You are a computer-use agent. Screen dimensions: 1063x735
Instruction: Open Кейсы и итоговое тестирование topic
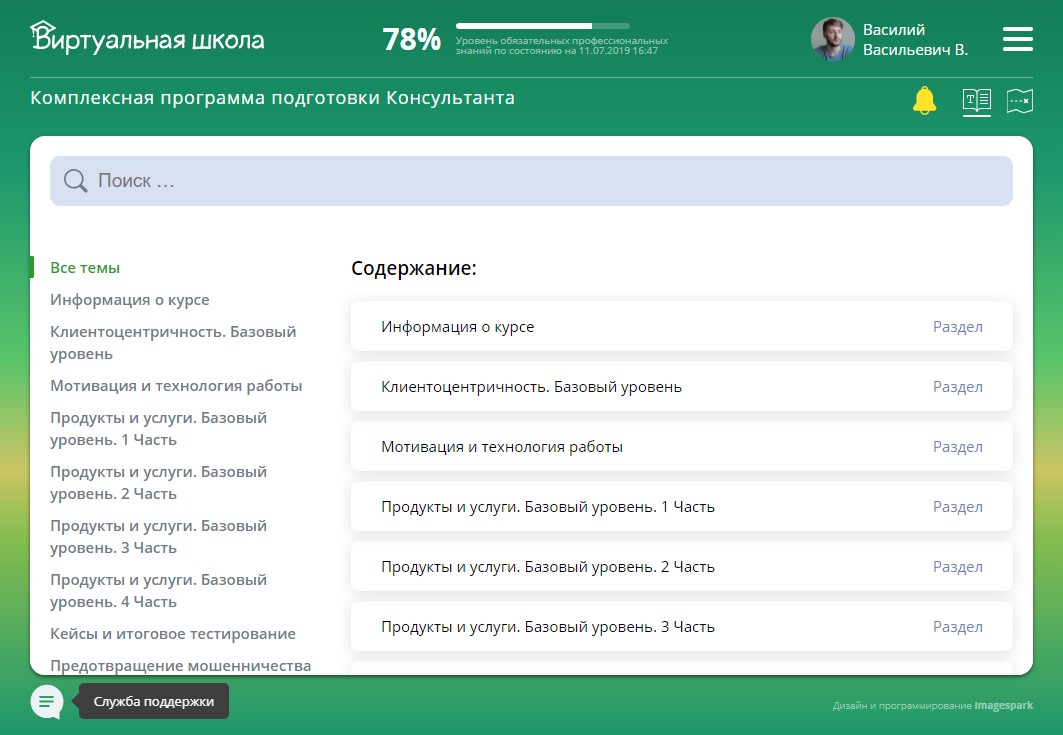click(173, 634)
